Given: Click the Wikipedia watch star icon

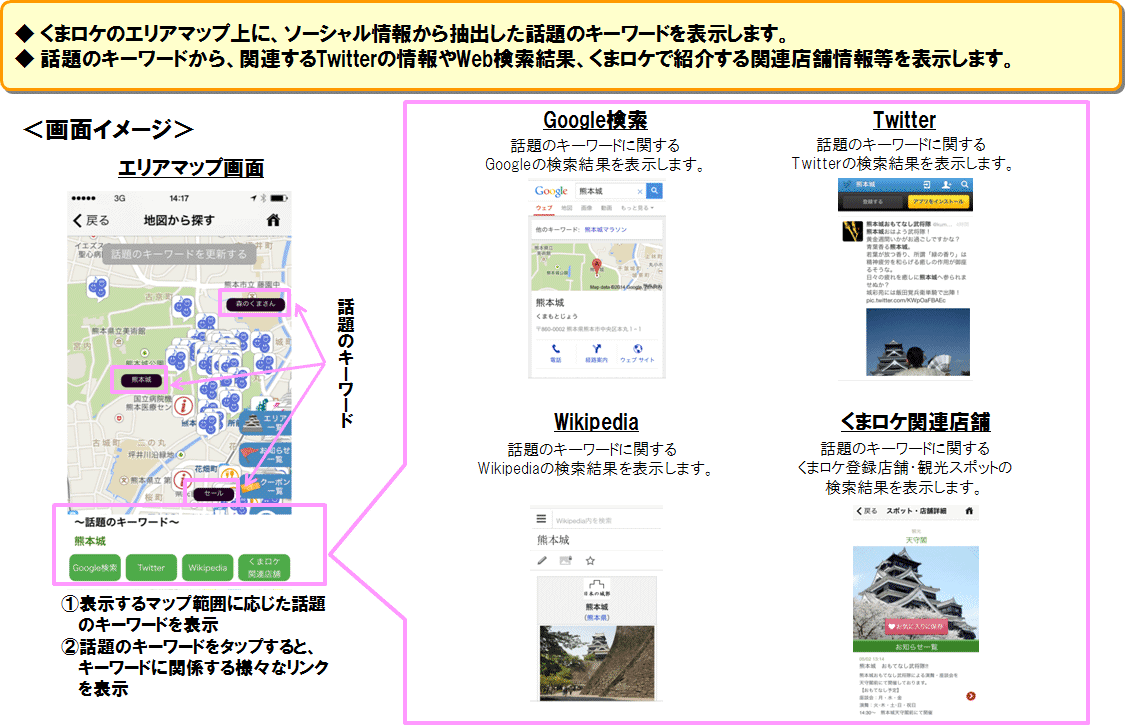Looking at the screenshot, I should pyautogui.click(x=590, y=561).
